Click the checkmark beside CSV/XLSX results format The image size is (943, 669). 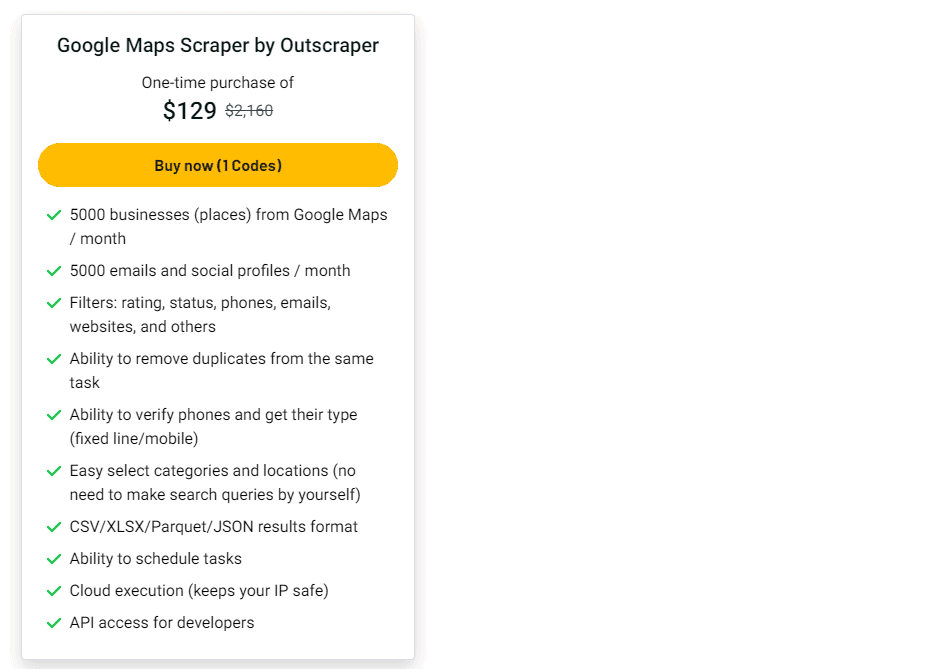(x=55, y=527)
